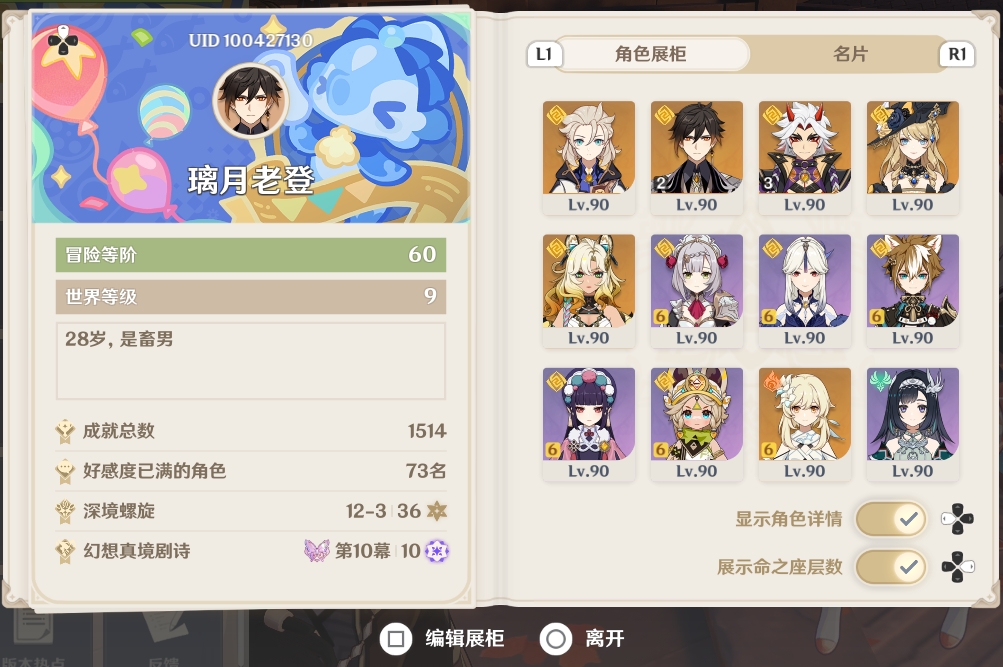Select the red-horned Itto character card
Viewport: 1003px width, 667px height.
805,157
